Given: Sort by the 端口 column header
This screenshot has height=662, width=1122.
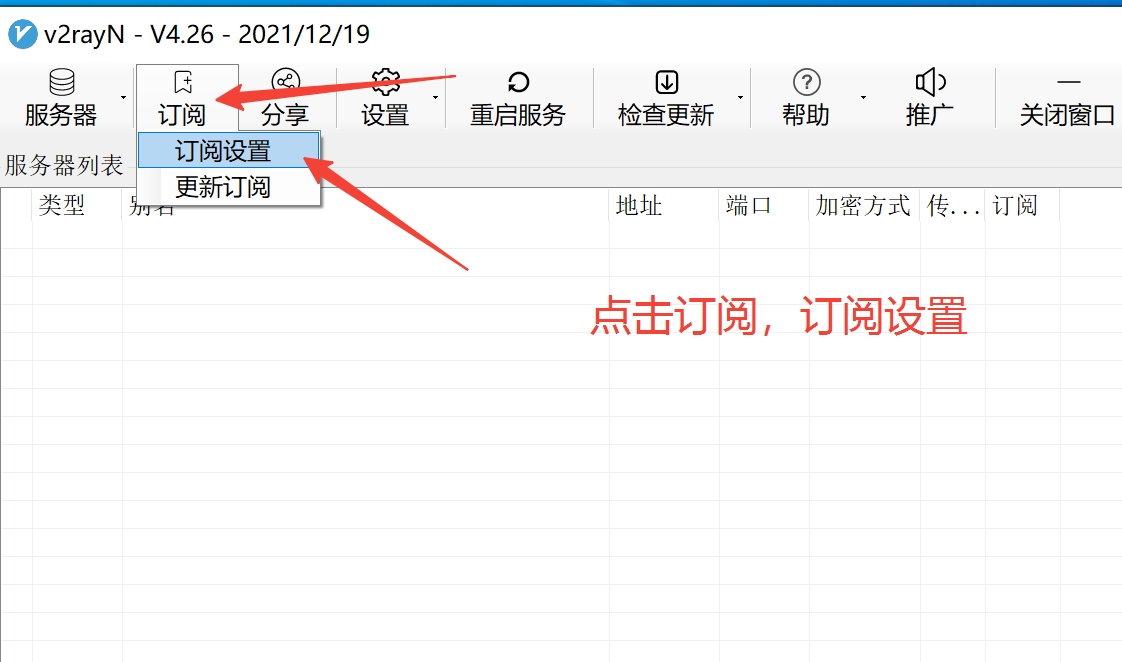Looking at the screenshot, I should click(764, 206).
